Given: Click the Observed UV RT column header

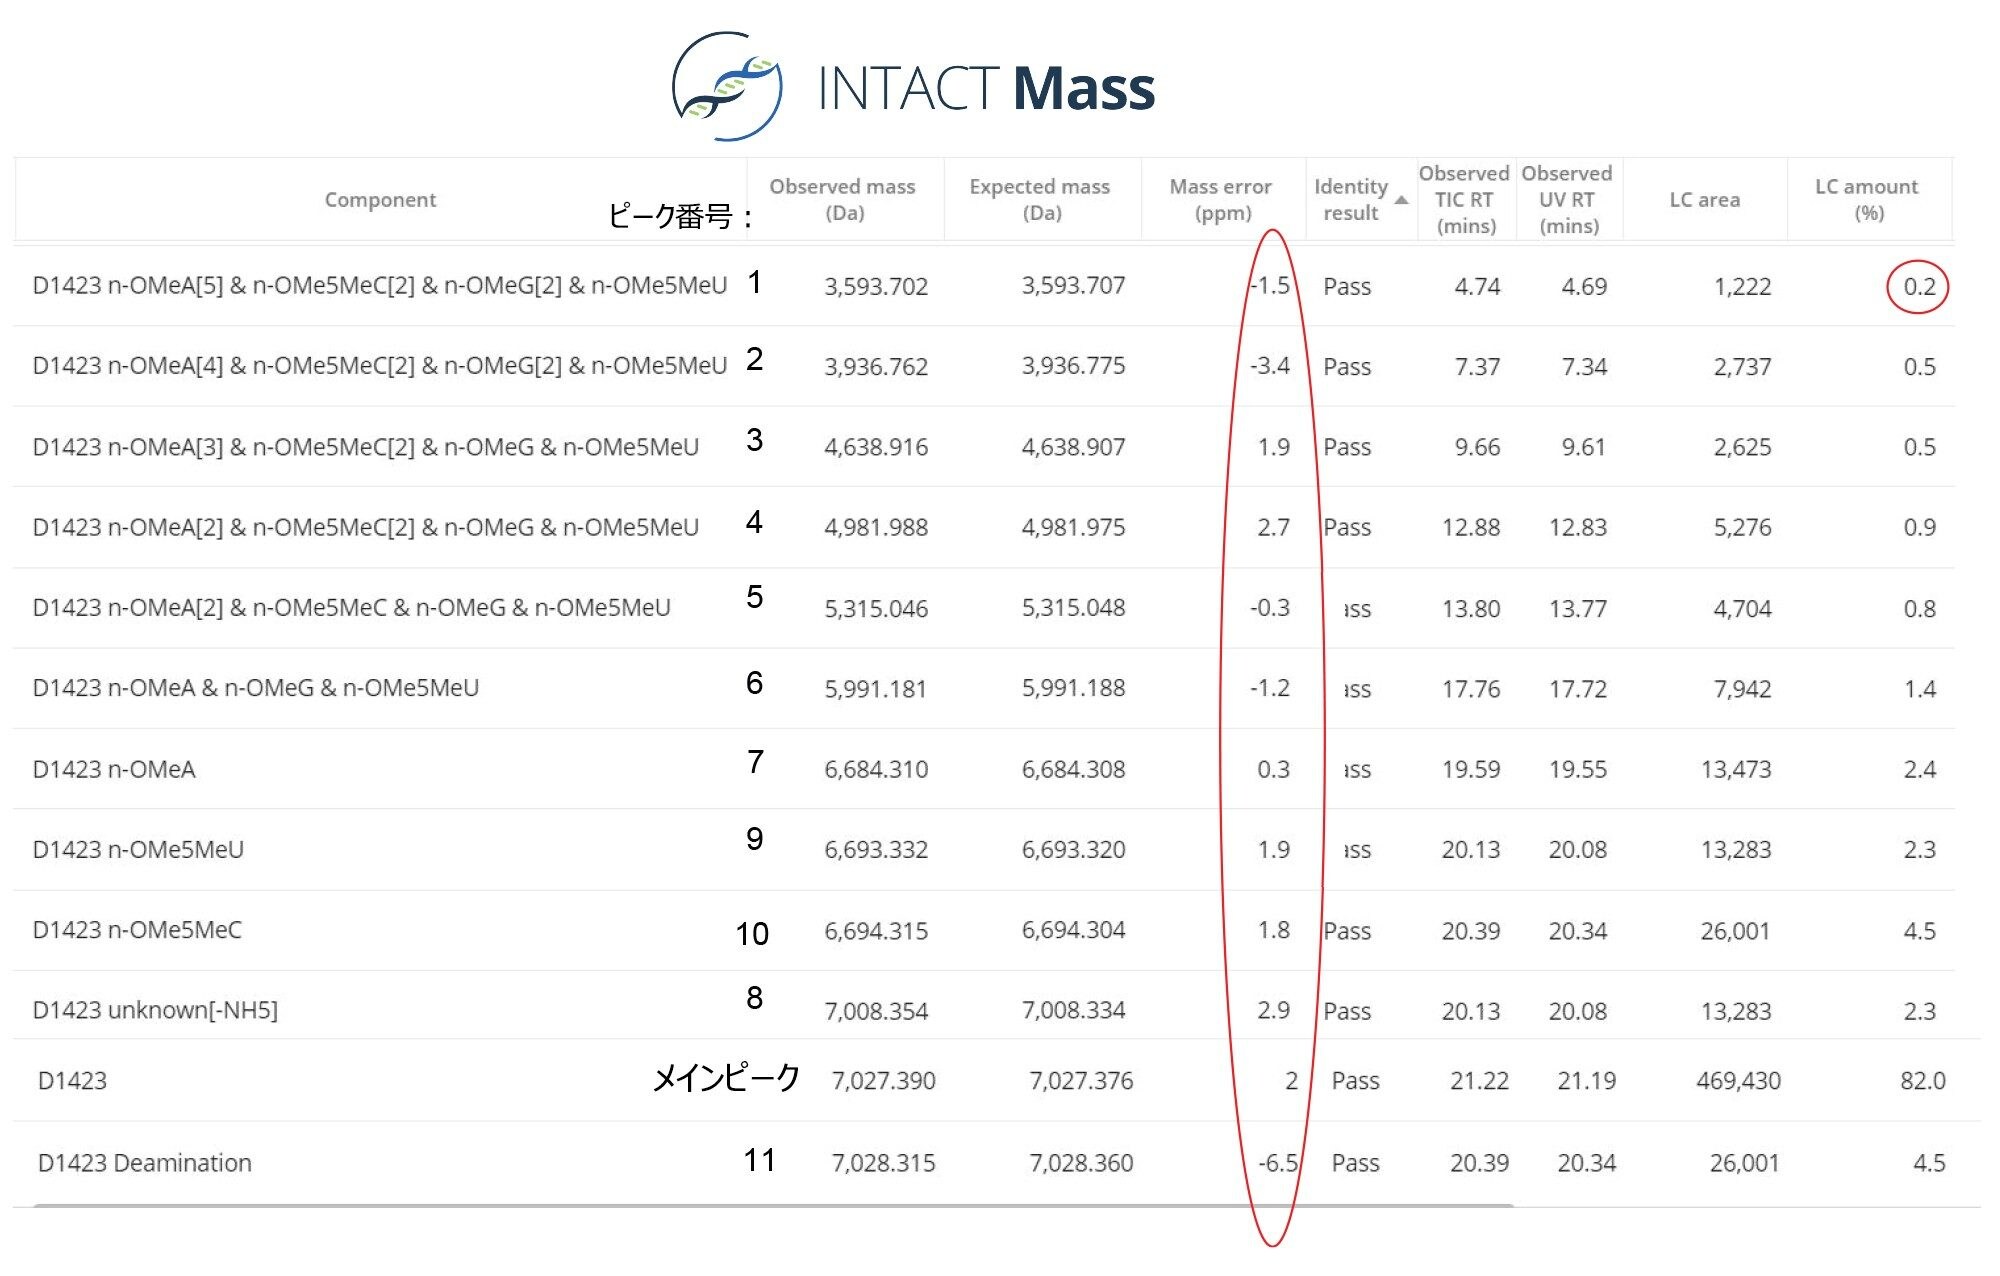Looking at the screenshot, I should (1567, 199).
